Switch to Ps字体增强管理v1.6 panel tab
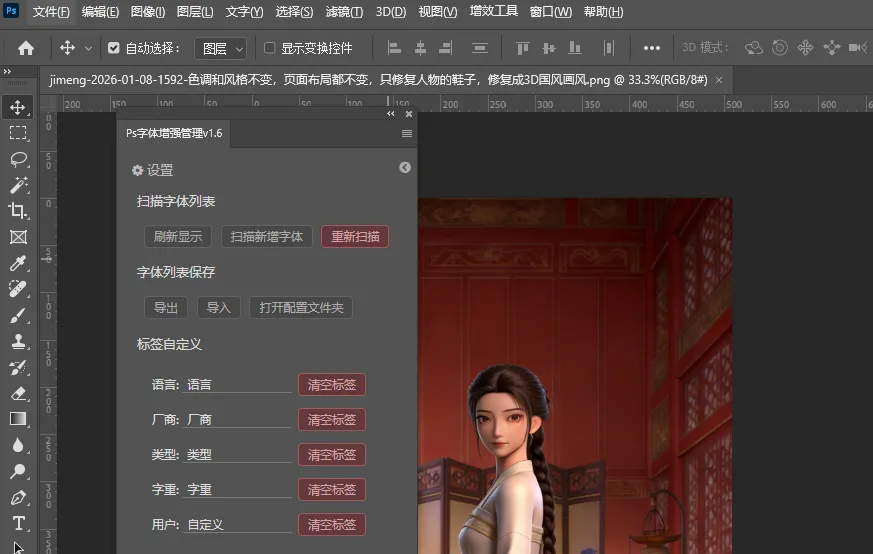 click(x=174, y=134)
